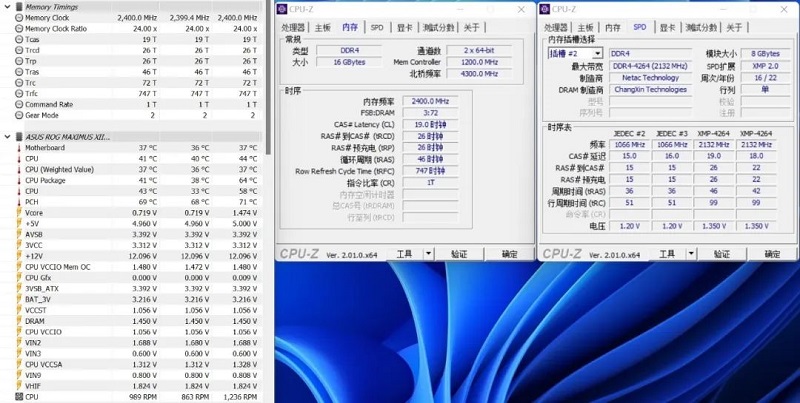The width and height of the screenshot is (800, 403).
Task: Open 显卡 tab in CPU-Z memory window
Action: point(404,28)
